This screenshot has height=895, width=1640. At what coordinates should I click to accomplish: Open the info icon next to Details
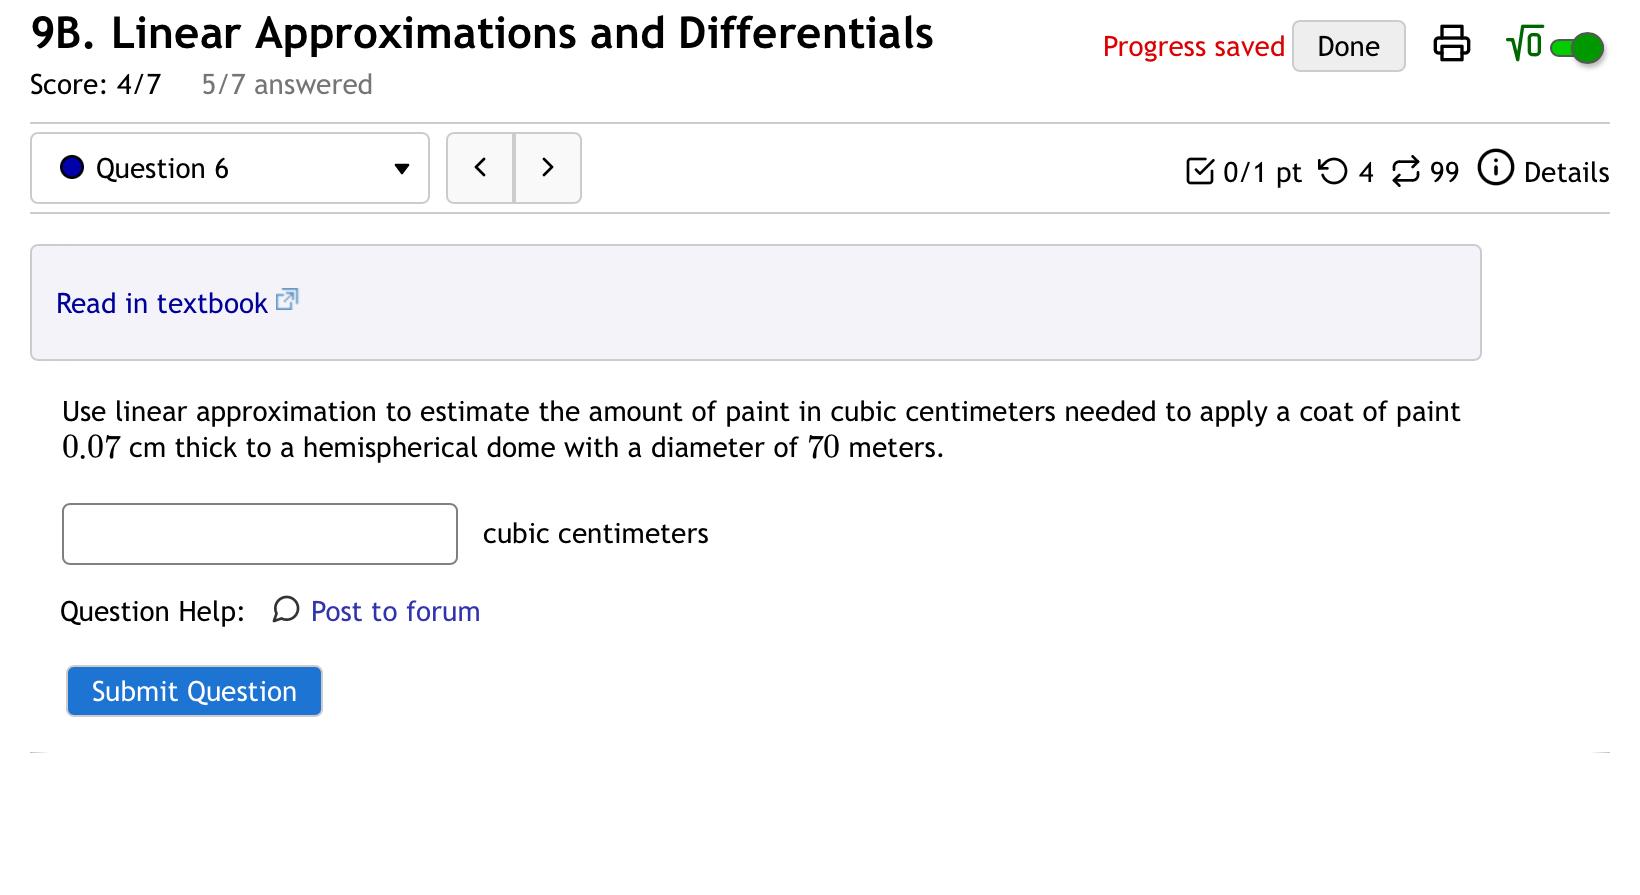point(1495,170)
